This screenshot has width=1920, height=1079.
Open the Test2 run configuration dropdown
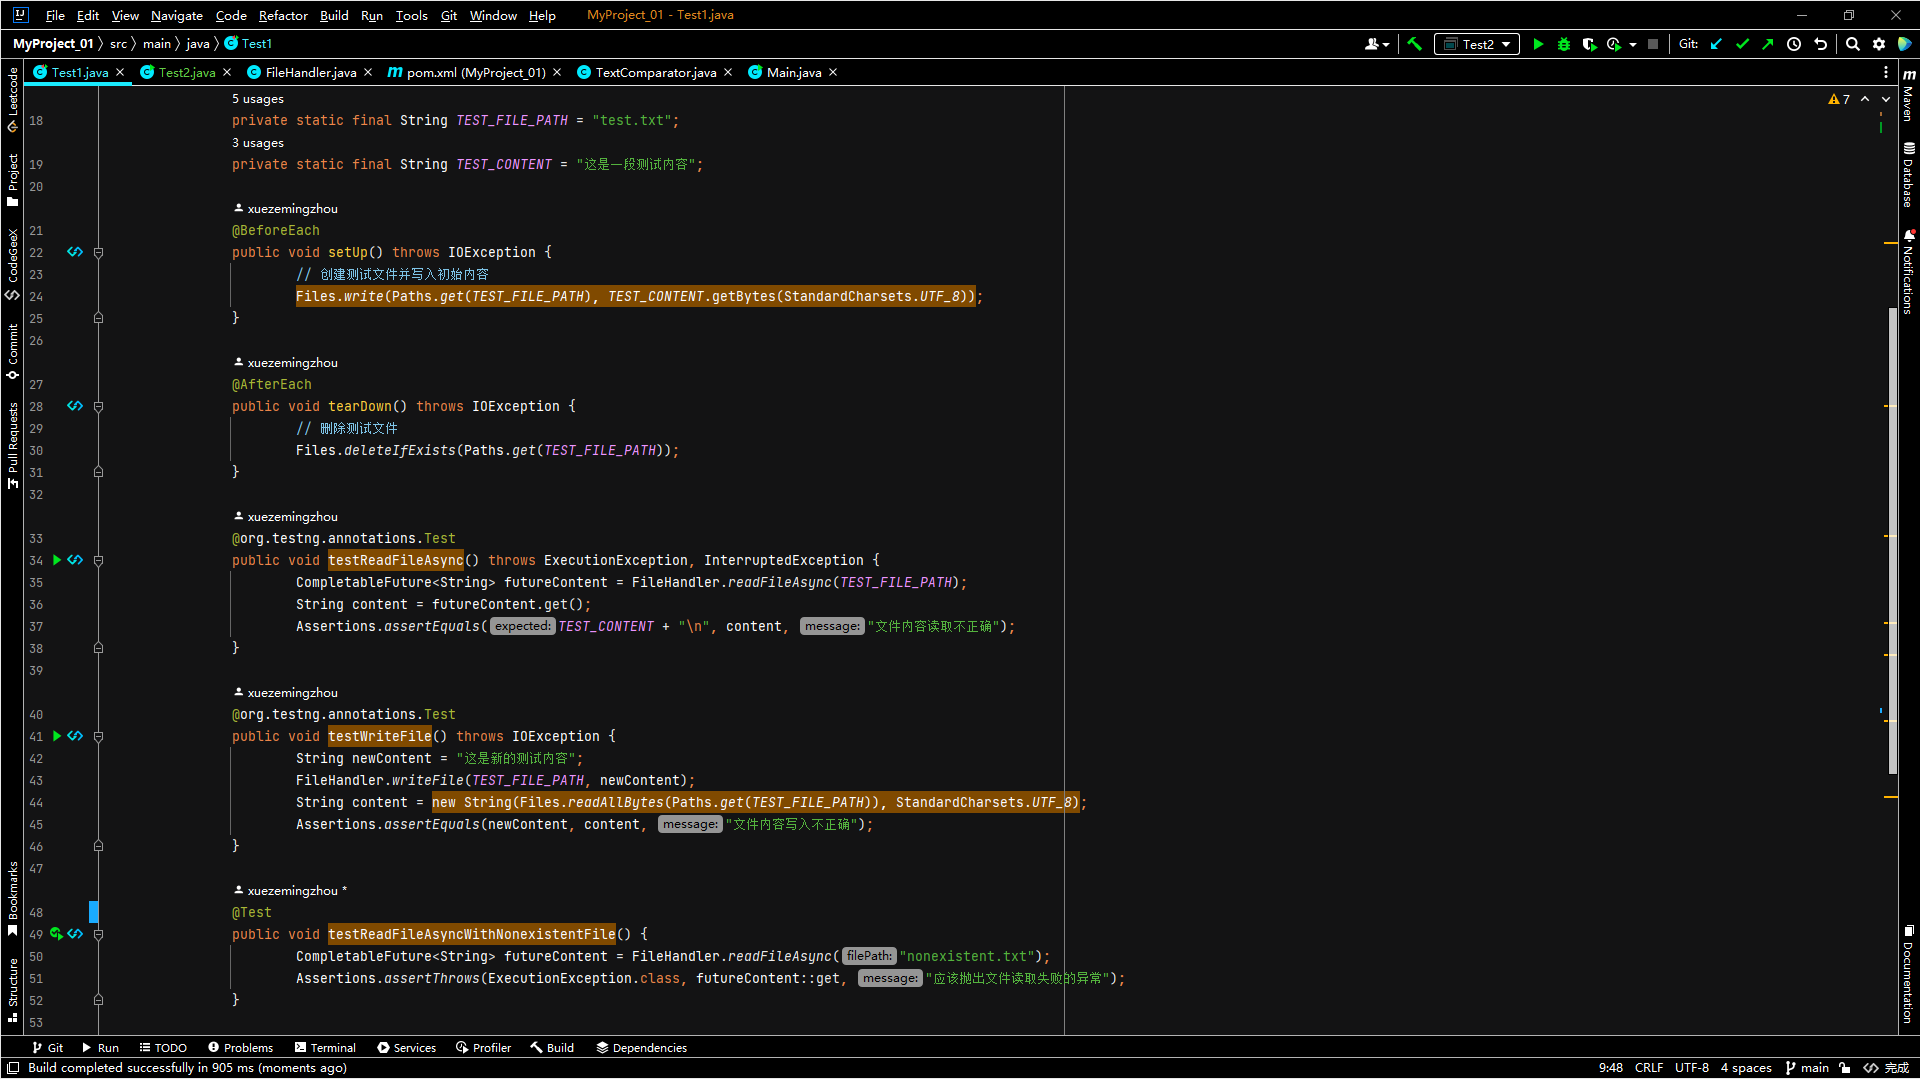pyautogui.click(x=1477, y=44)
